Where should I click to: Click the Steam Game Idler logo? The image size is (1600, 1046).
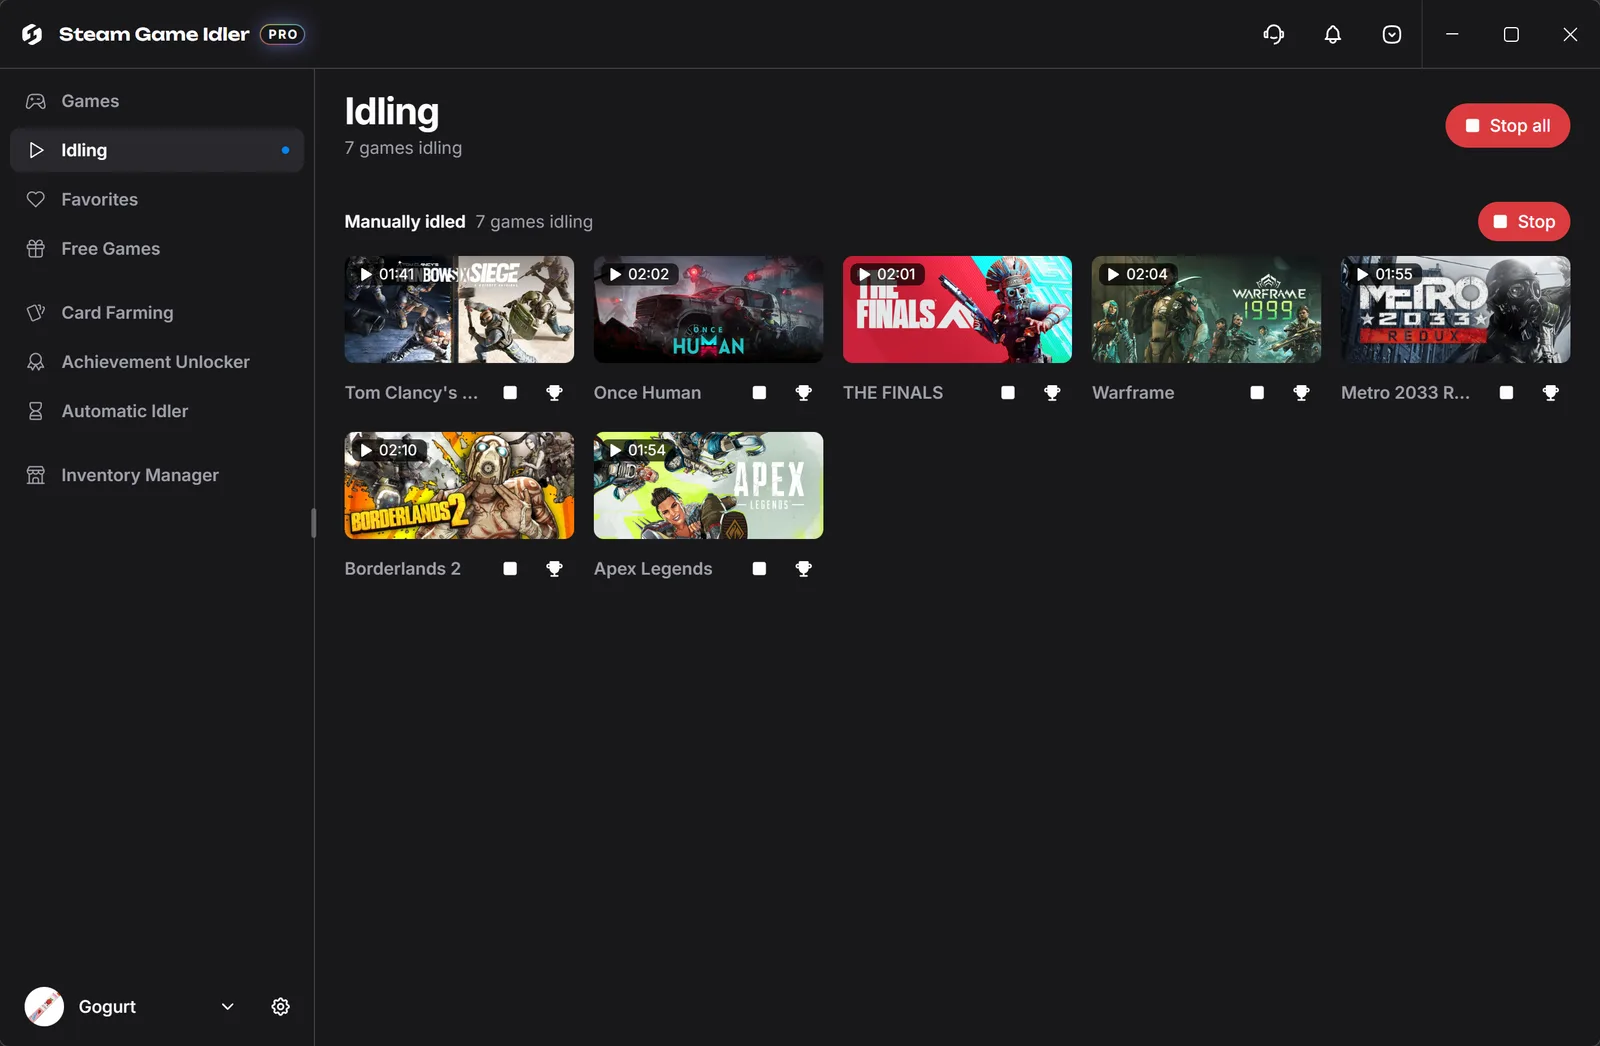[x=32, y=34]
